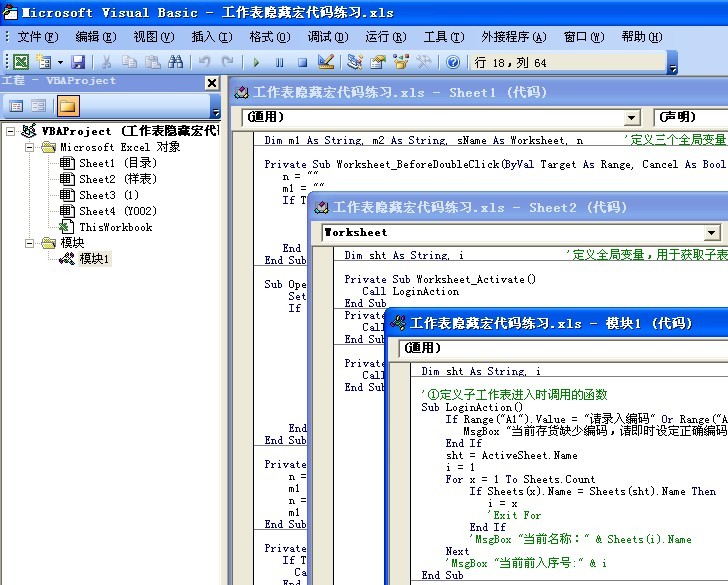Click the Cut scissors icon
The height and width of the screenshot is (585, 728).
[106, 62]
